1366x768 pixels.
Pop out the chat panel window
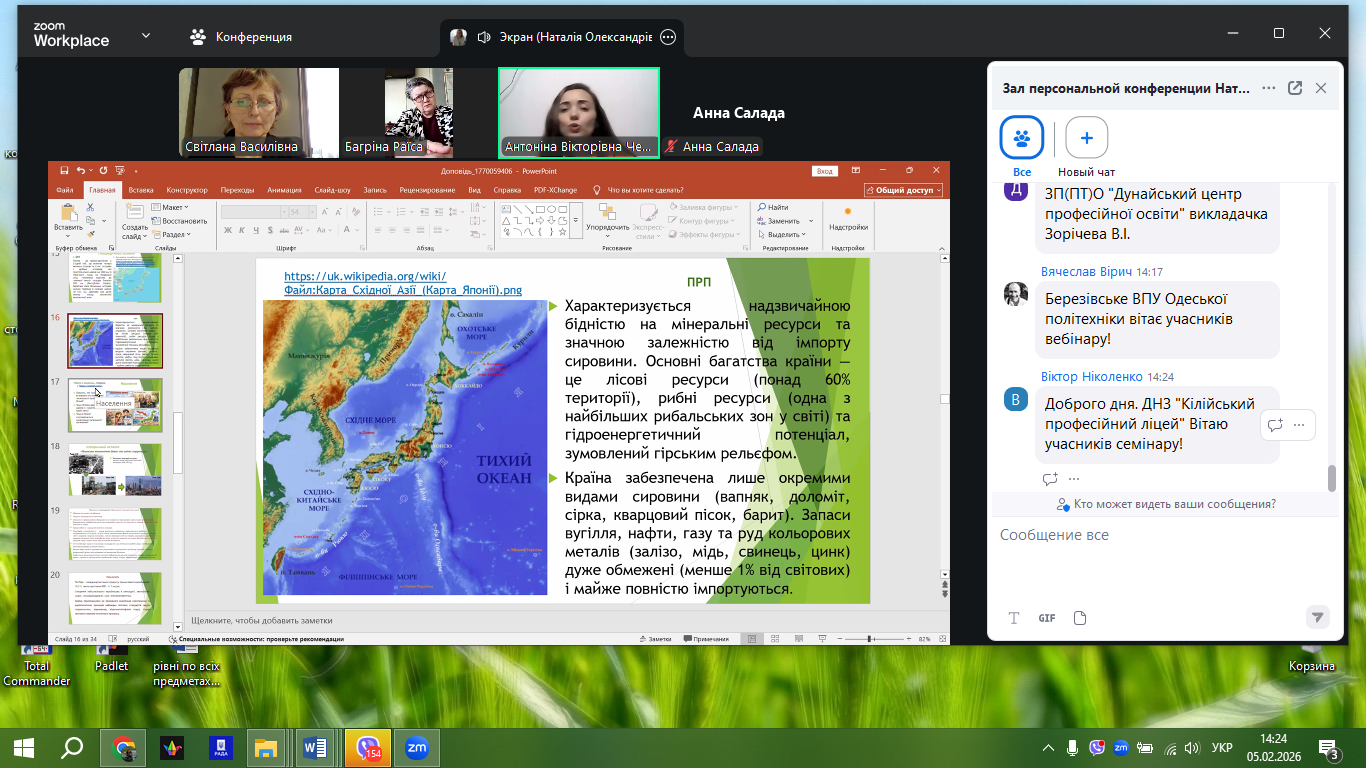point(1295,88)
